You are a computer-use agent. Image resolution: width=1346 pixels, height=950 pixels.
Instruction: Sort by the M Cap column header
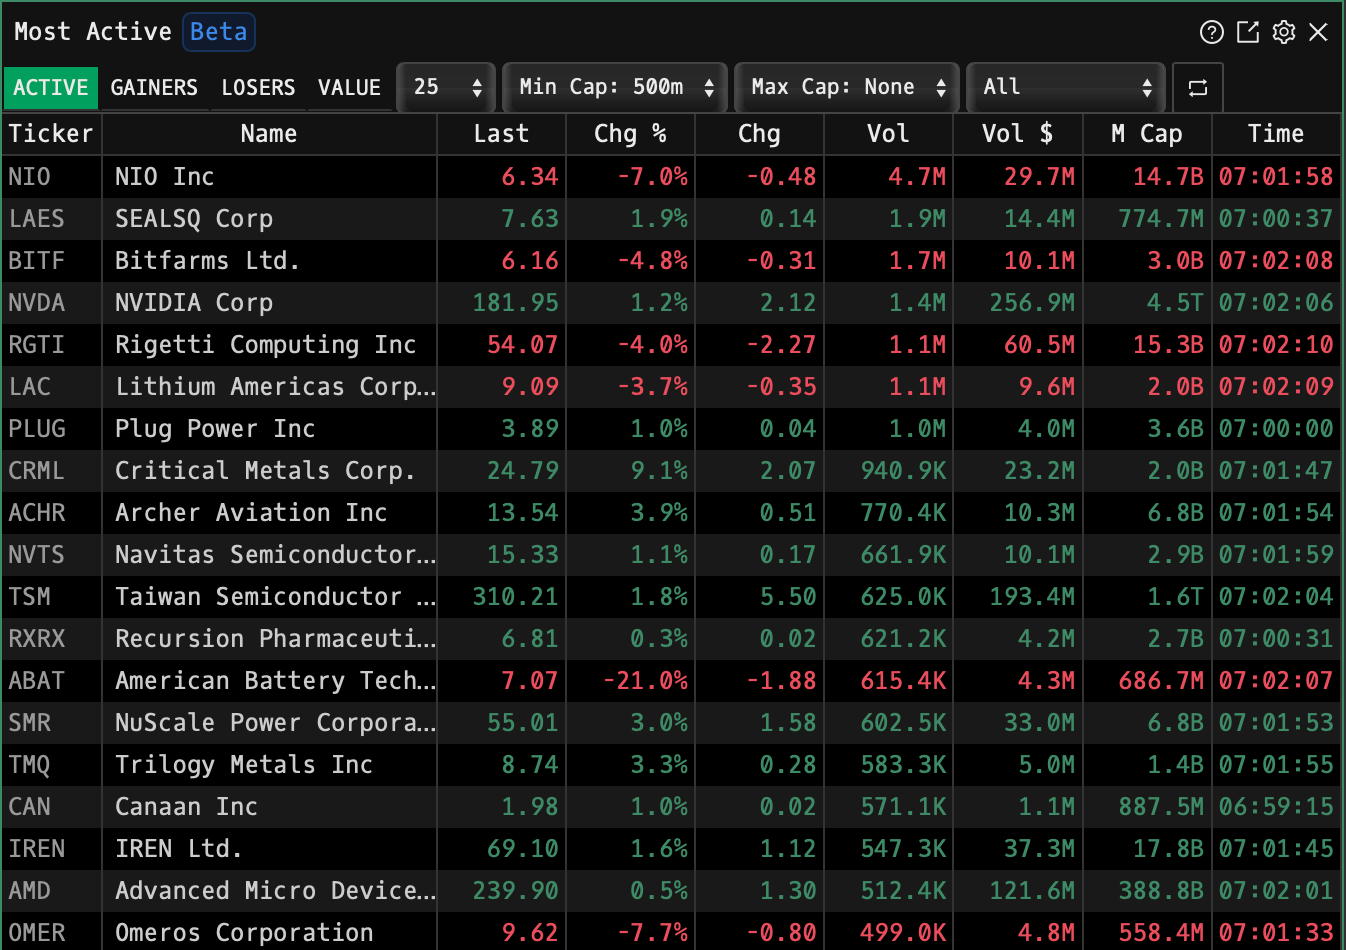click(1147, 134)
